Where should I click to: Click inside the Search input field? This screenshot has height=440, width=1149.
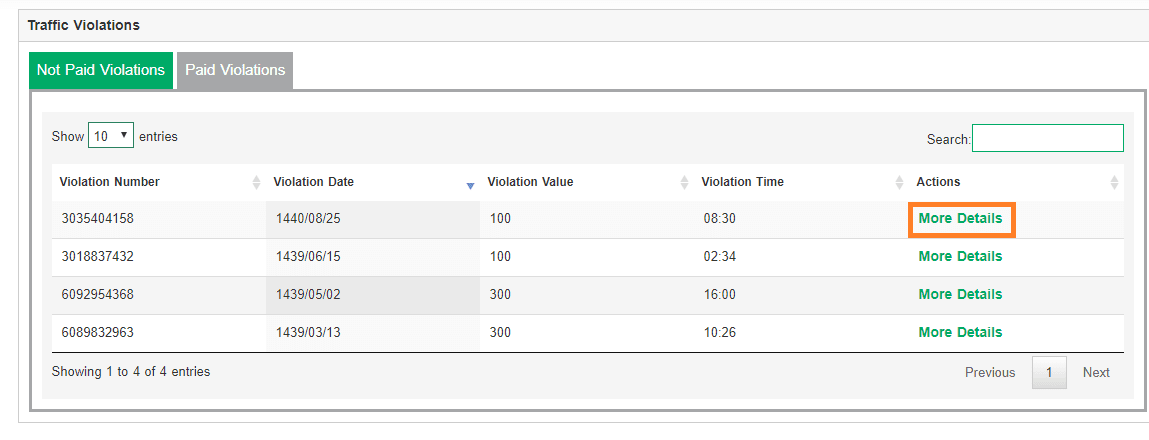[1047, 138]
